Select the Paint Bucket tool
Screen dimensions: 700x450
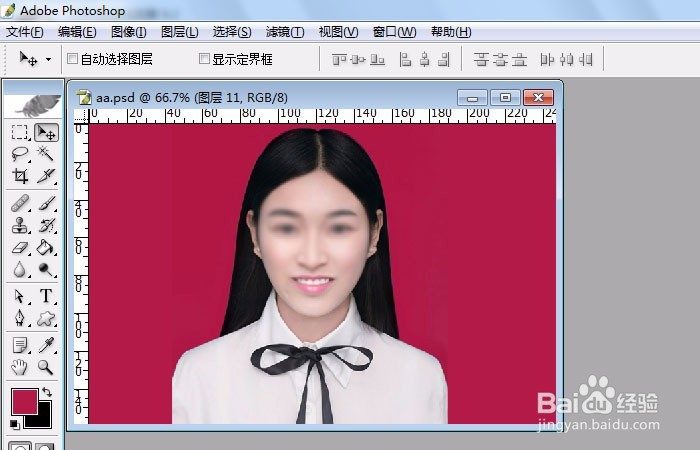[46, 247]
